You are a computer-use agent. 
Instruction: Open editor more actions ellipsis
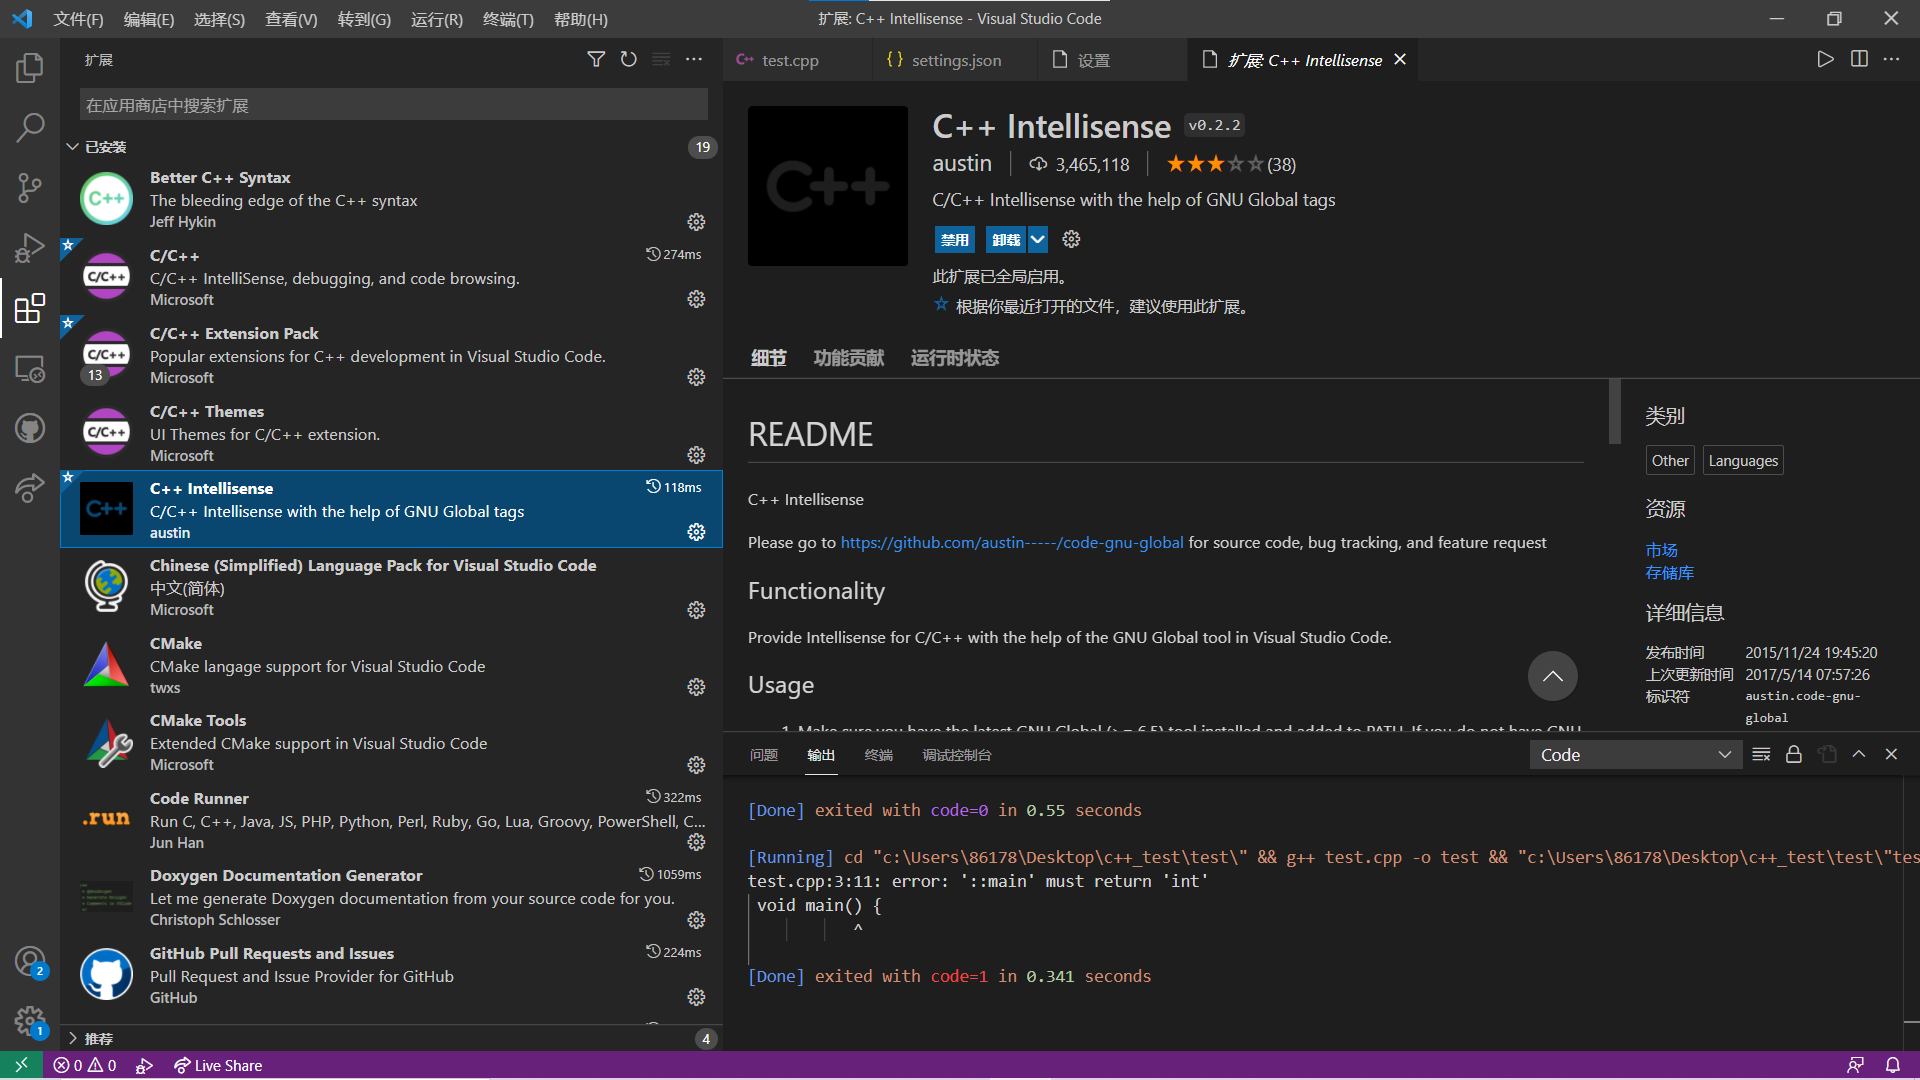[x=1891, y=60]
